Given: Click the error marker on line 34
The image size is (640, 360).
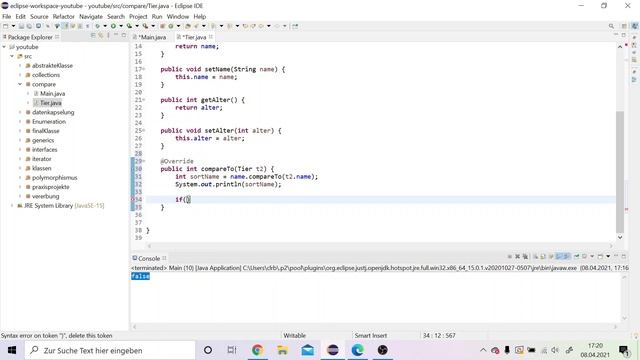Looking at the screenshot, I should pos(133,200).
